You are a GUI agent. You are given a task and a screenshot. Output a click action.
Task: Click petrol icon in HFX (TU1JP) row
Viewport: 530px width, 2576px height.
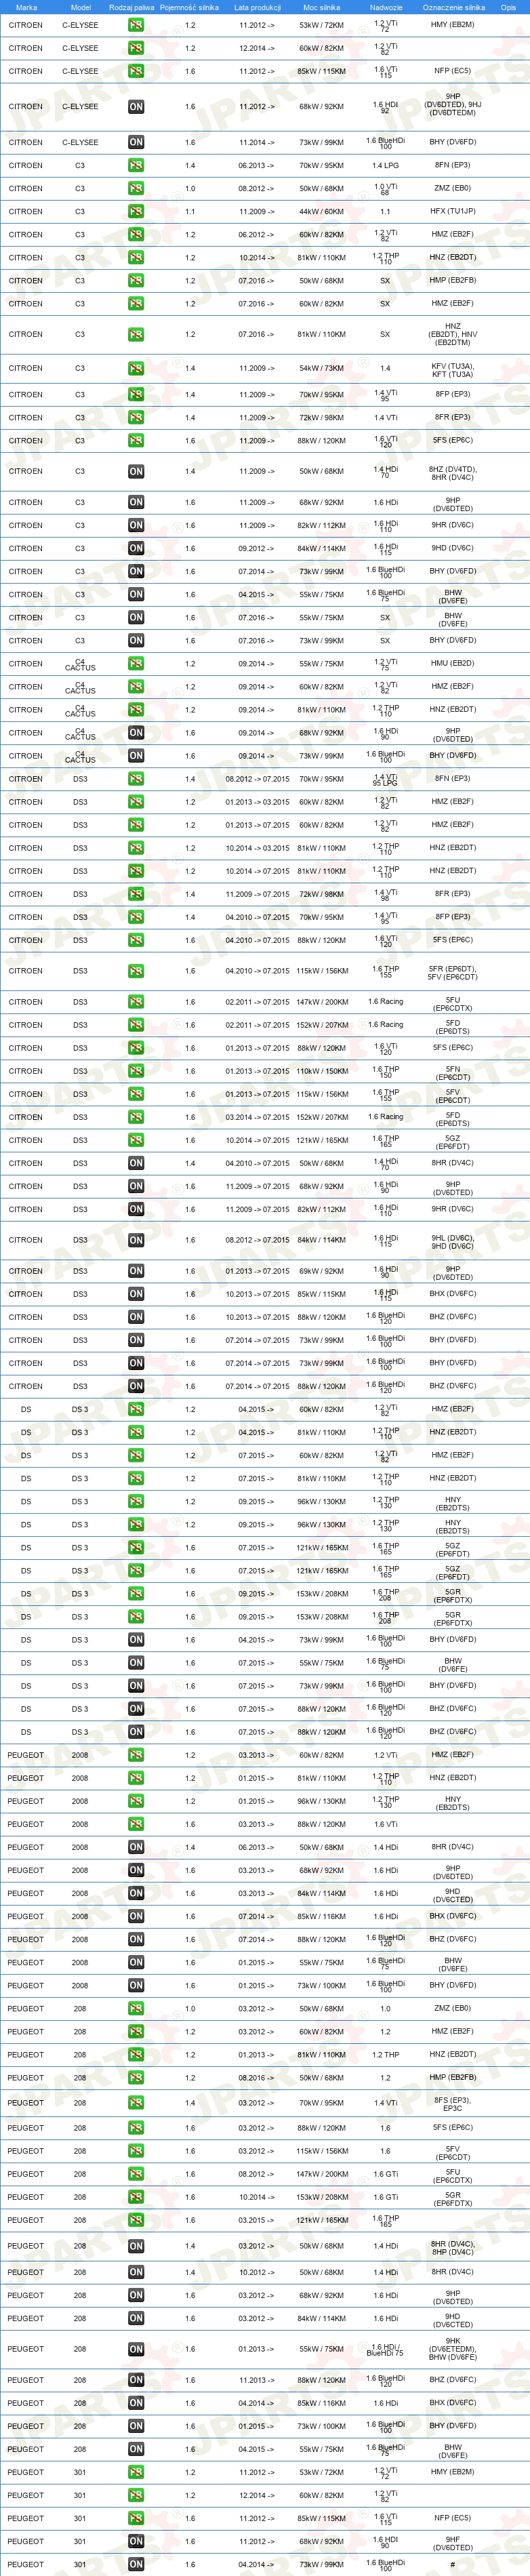(x=136, y=211)
